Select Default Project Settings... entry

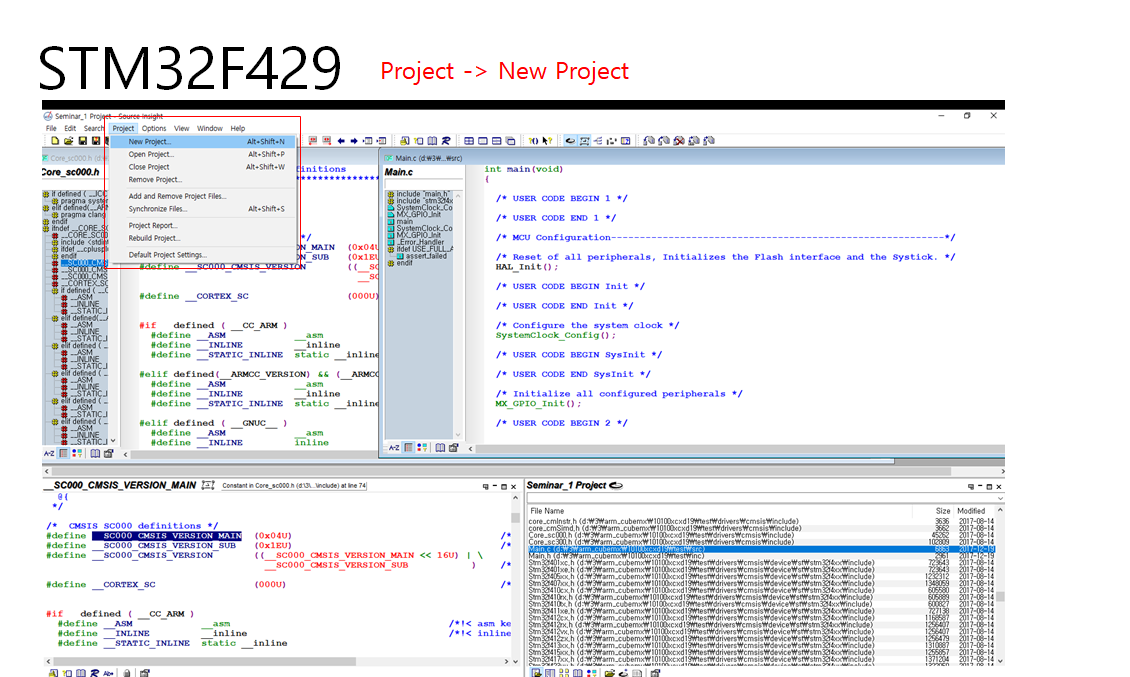202,255
